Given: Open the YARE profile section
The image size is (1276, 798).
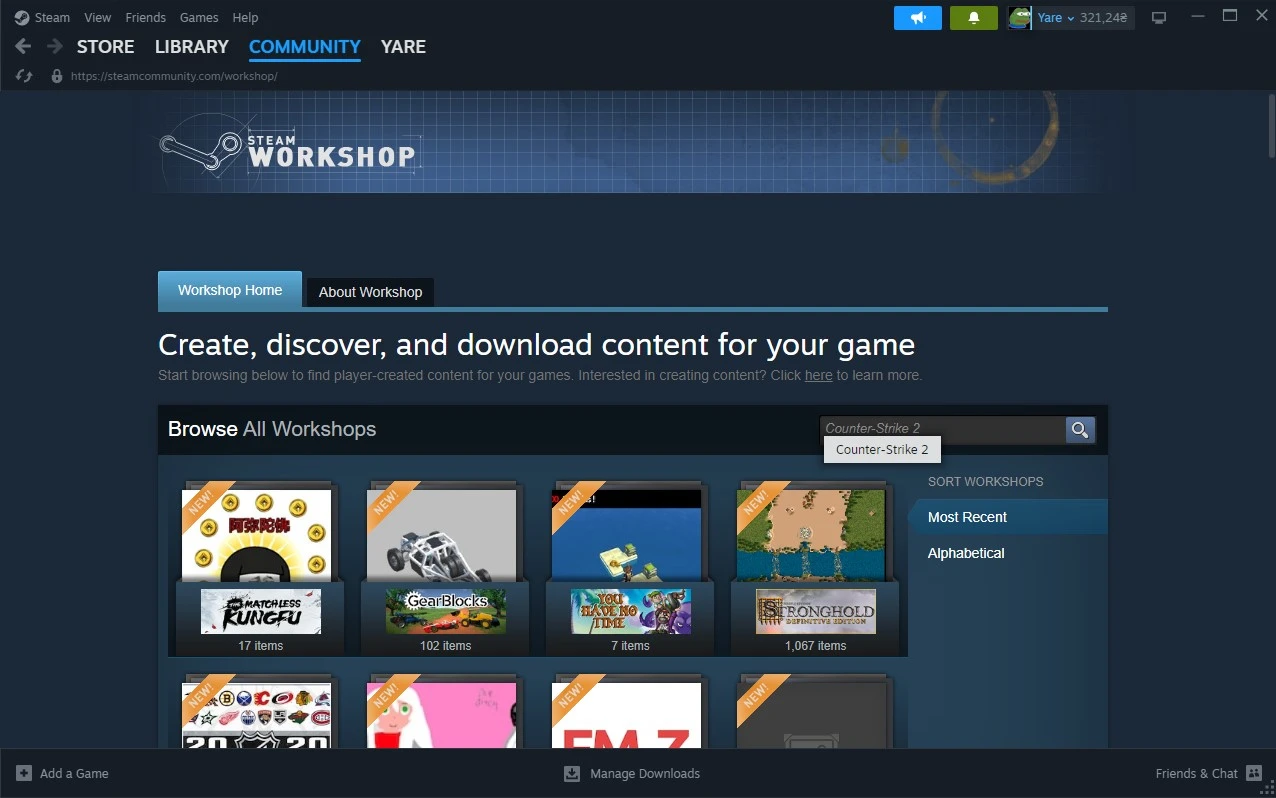Looking at the screenshot, I should (403, 47).
